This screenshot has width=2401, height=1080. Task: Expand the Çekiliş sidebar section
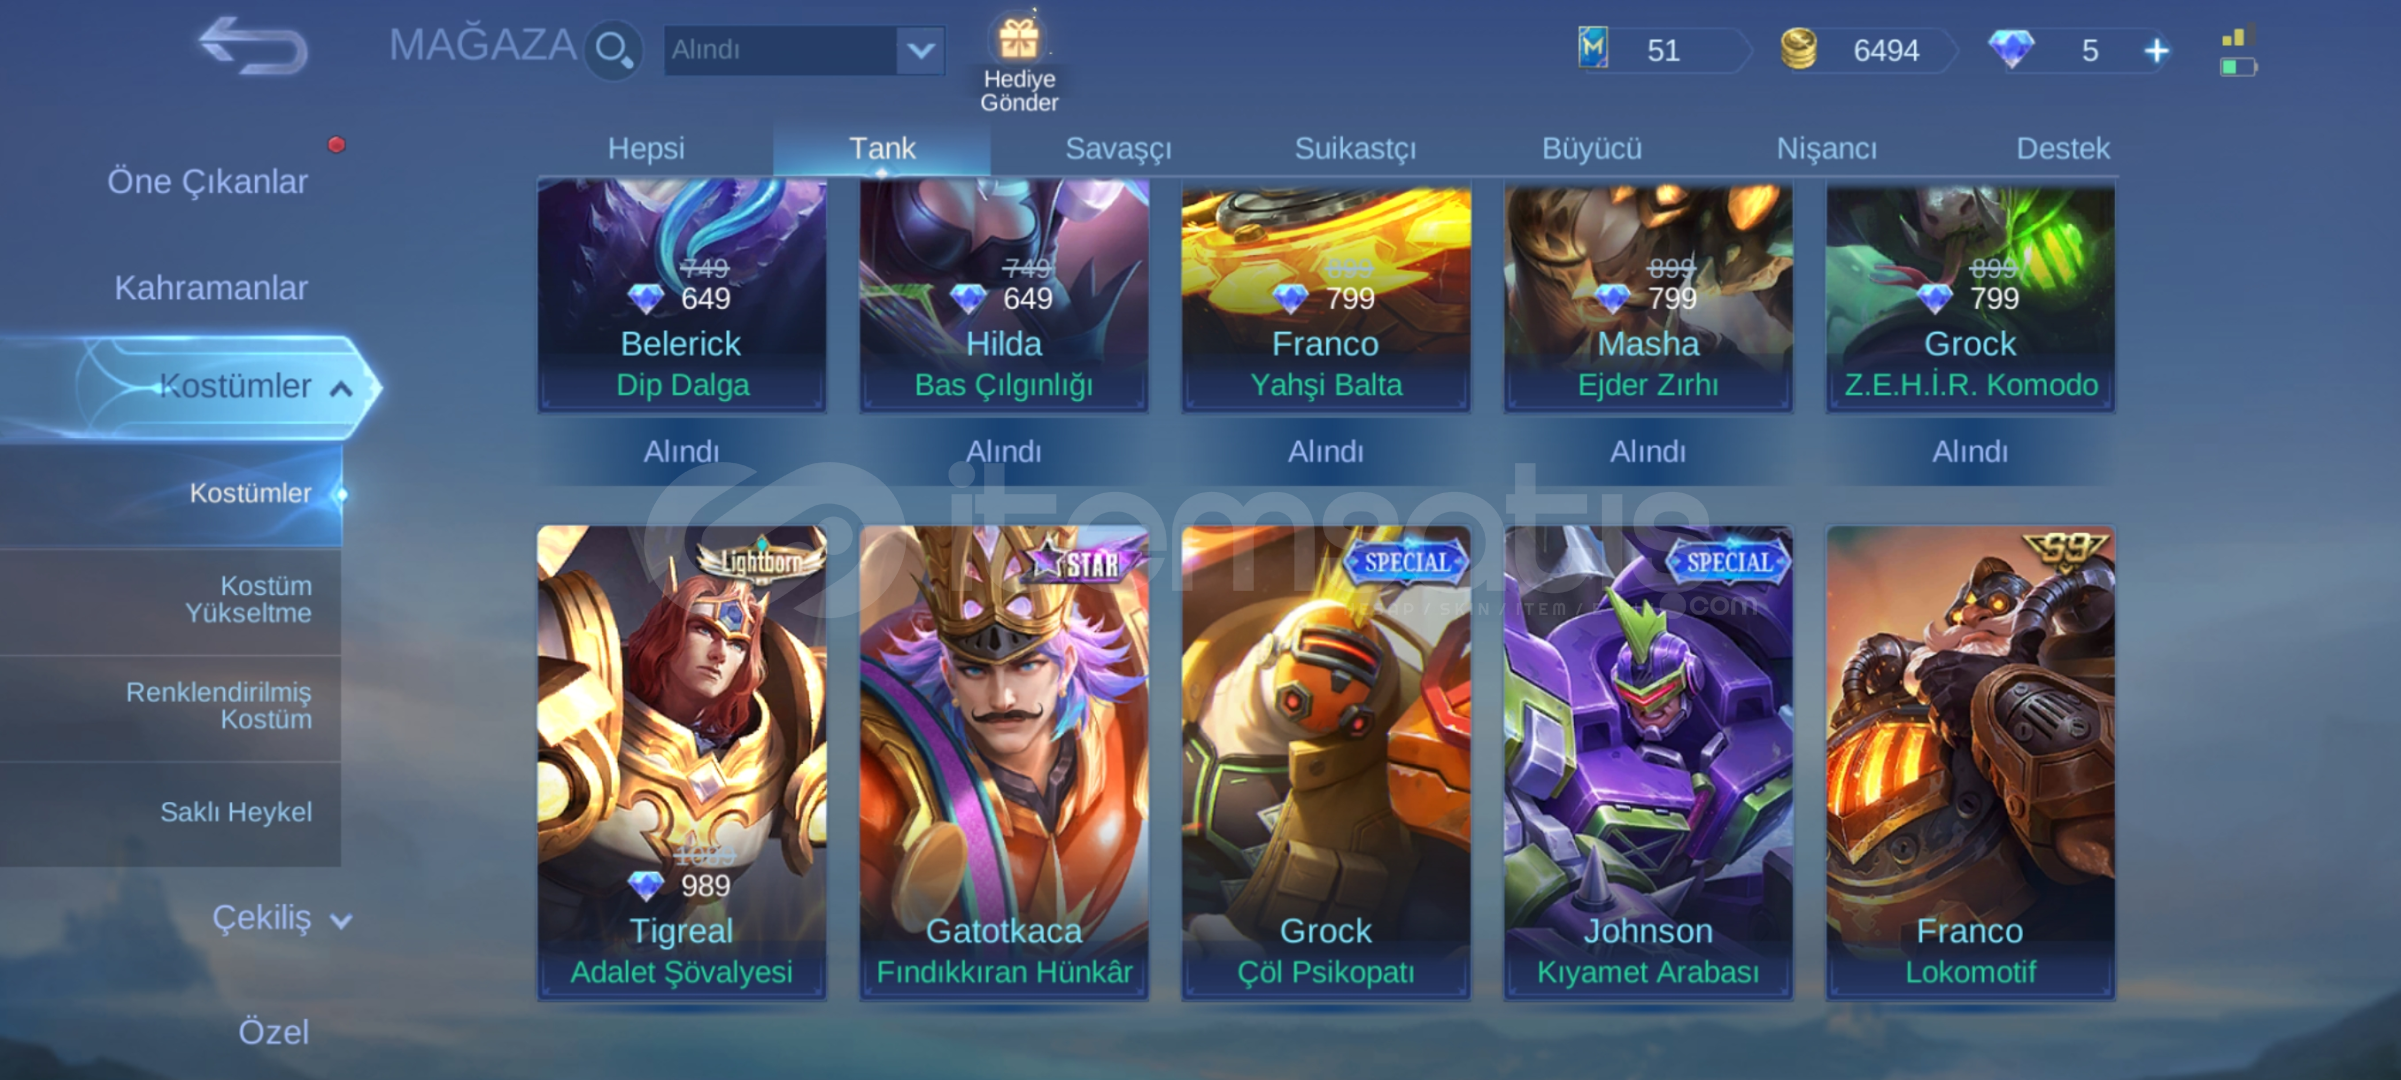click(x=341, y=921)
